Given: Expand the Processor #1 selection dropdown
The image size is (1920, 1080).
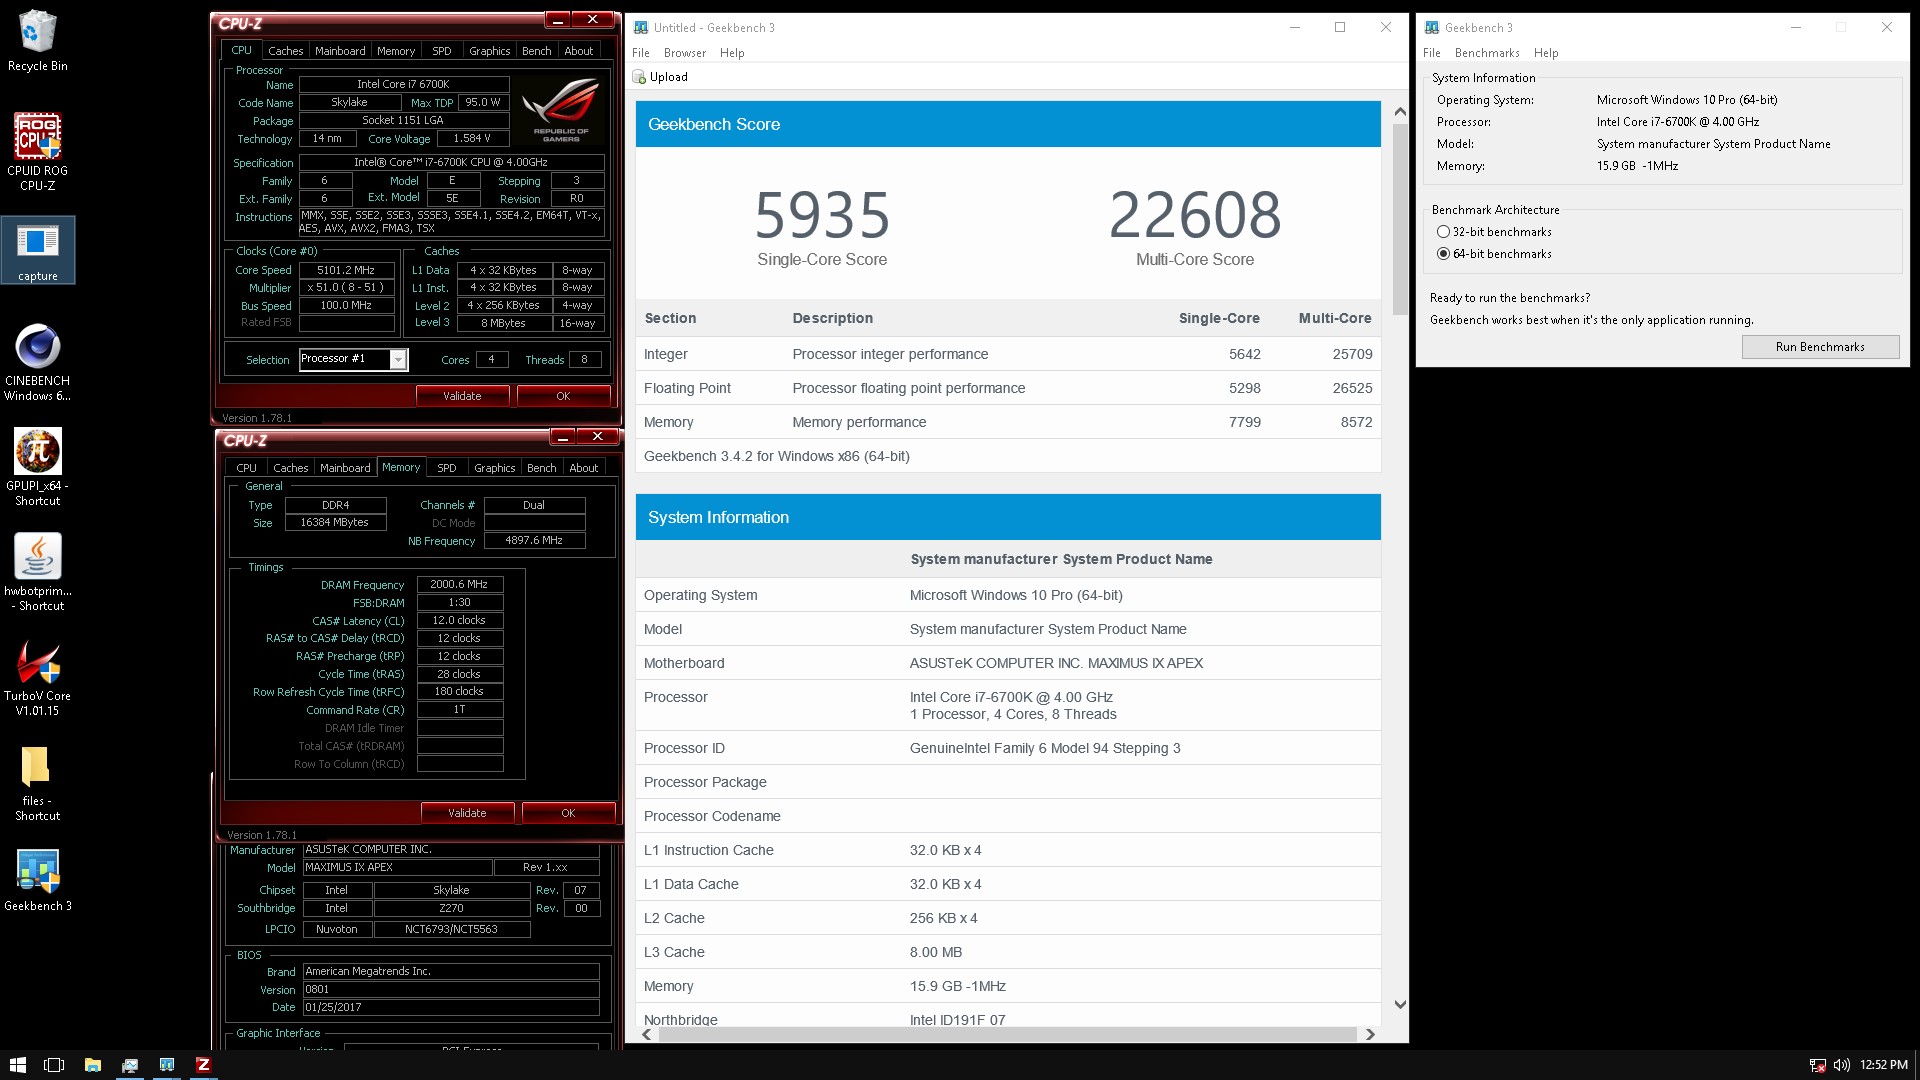Looking at the screenshot, I should click(x=398, y=359).
